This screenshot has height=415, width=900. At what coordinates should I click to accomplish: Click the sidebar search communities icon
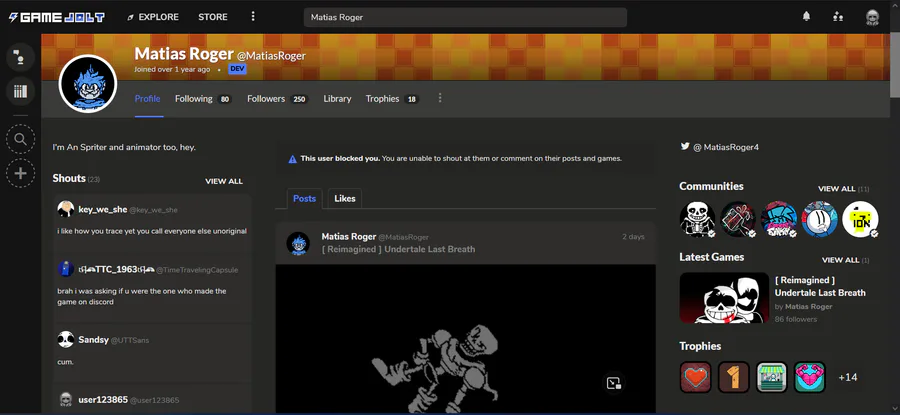tap(21, 139)
